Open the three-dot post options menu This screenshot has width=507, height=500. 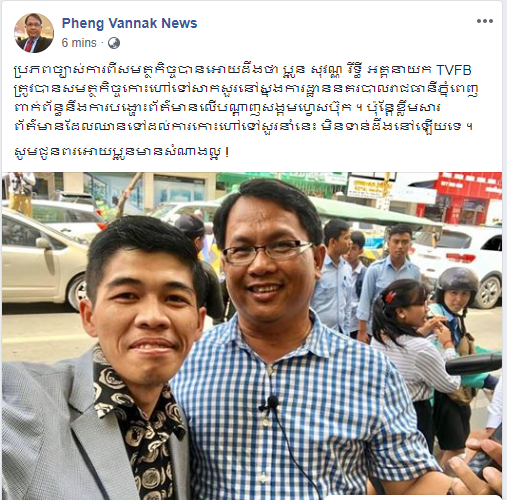tap(485, 21)
